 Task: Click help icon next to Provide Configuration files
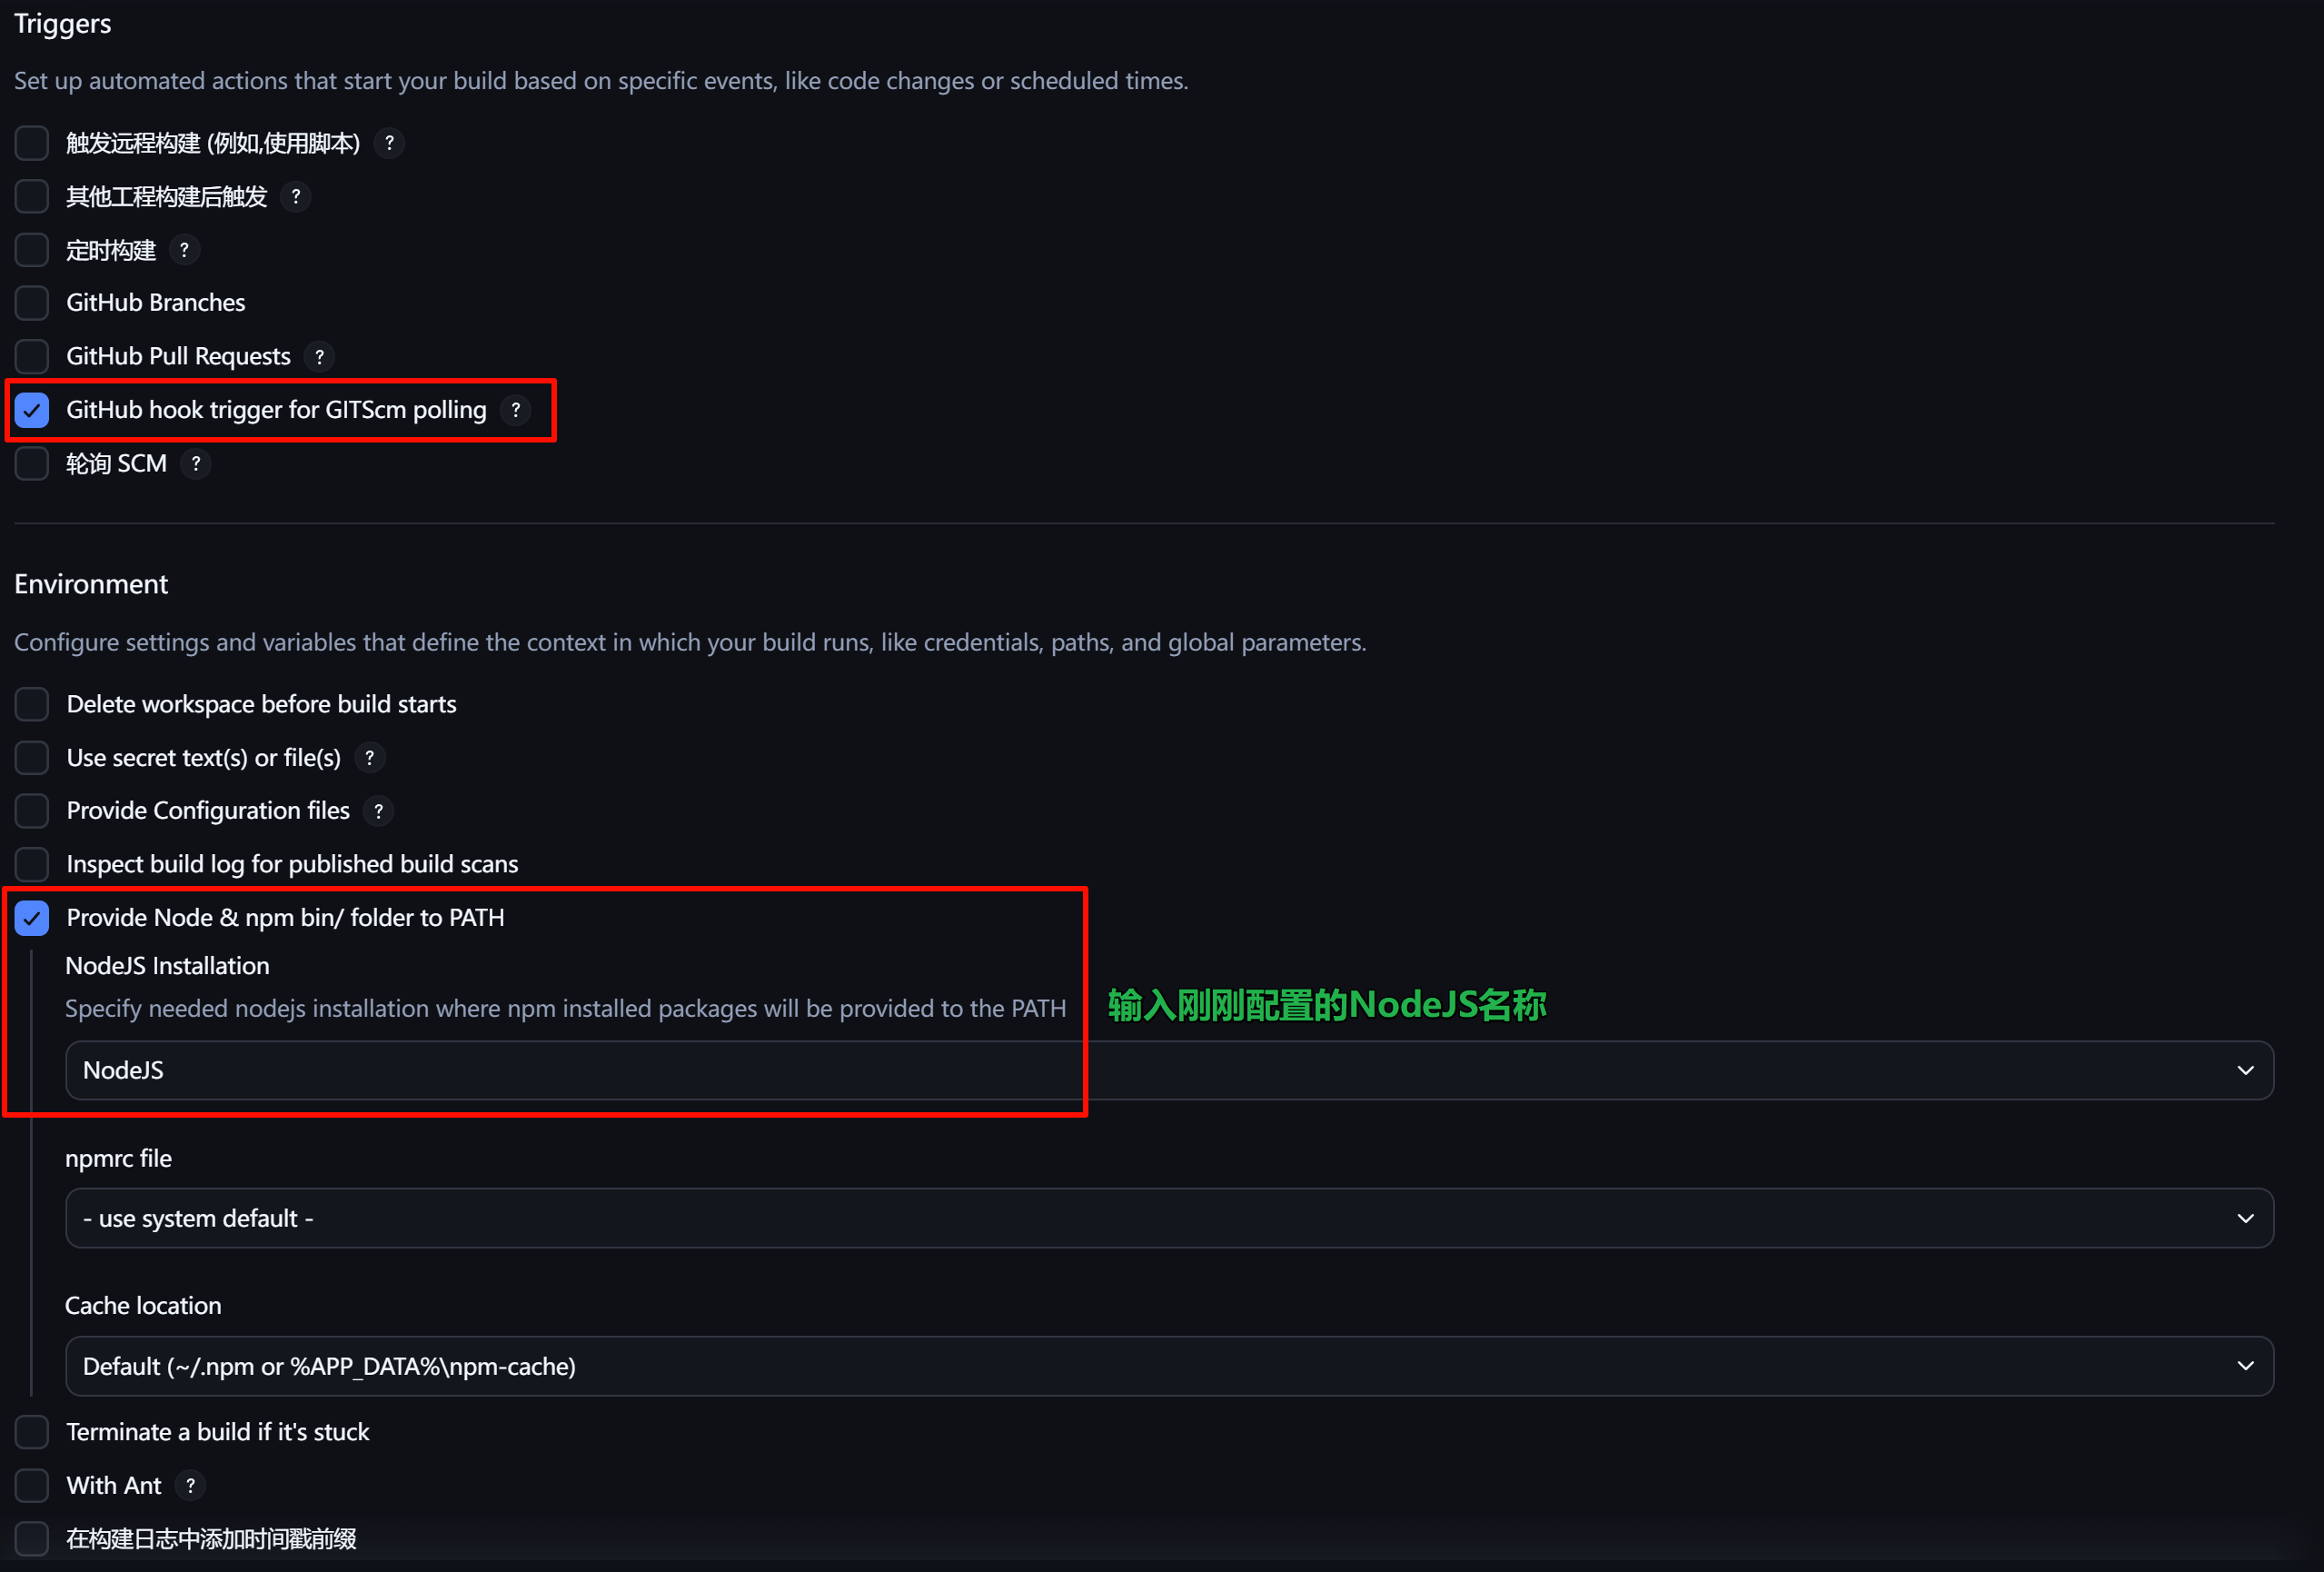click(378, 811)
